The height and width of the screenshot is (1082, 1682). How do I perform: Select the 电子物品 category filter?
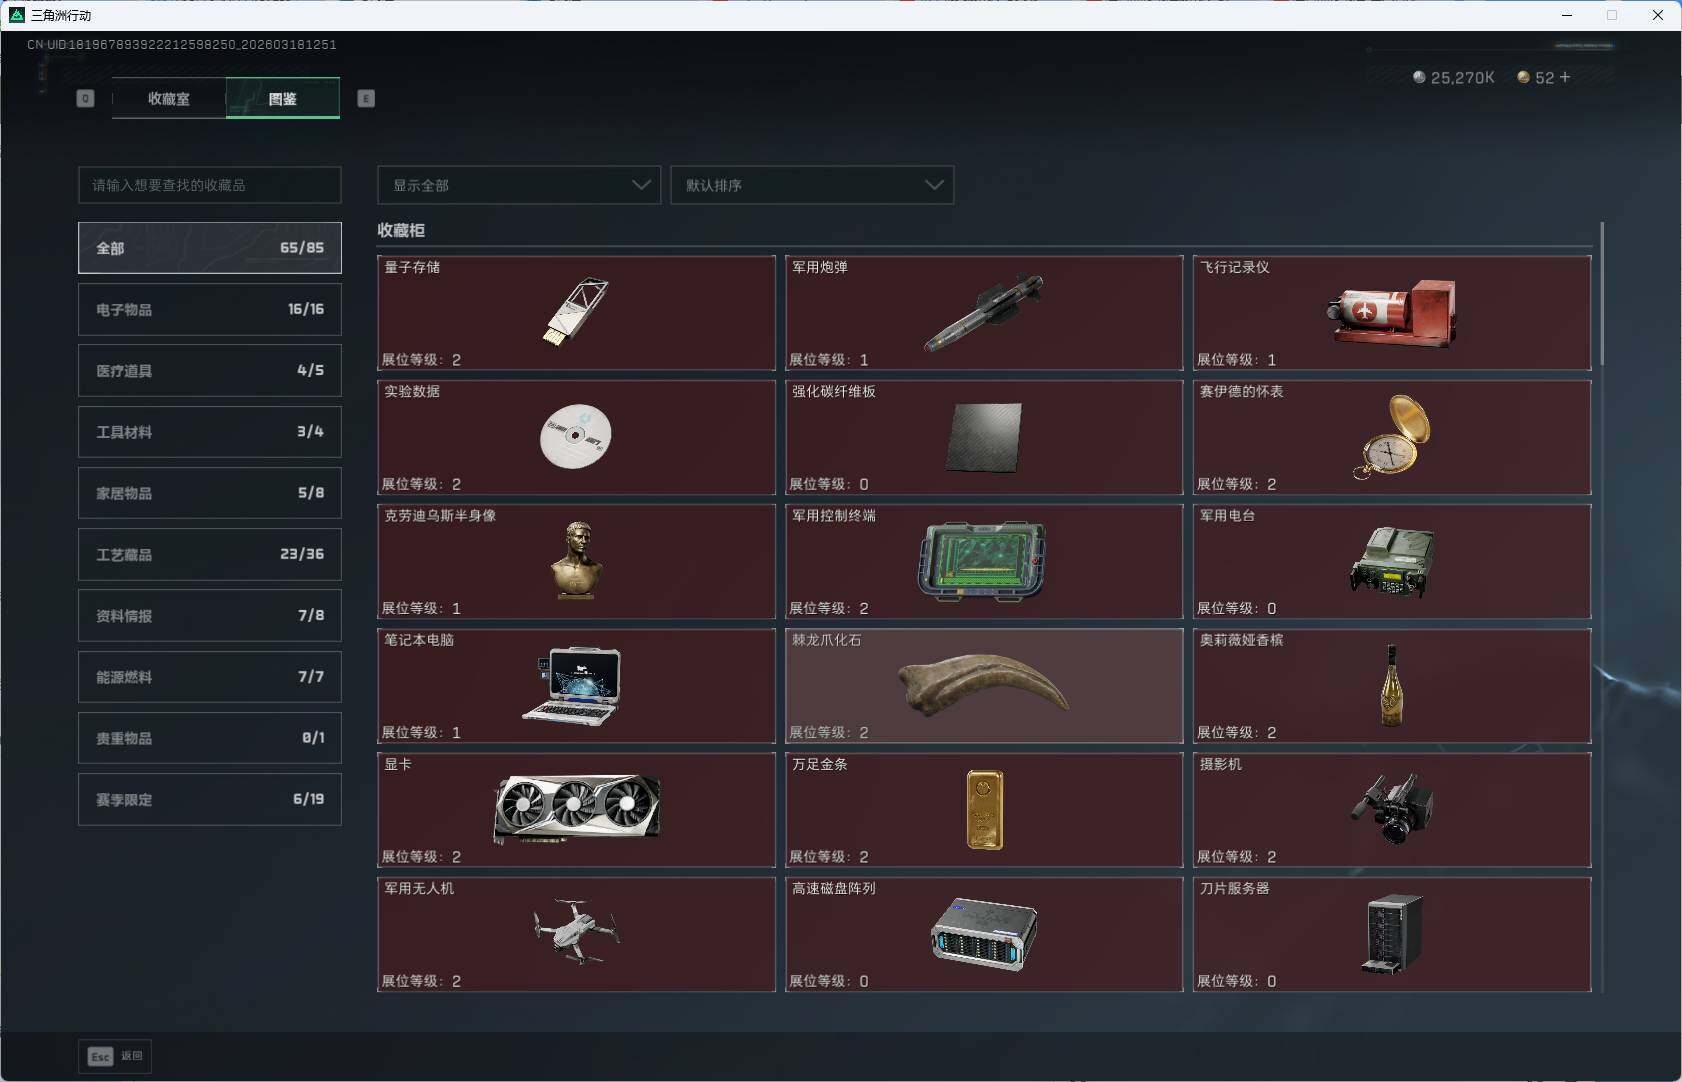[210, 310]
